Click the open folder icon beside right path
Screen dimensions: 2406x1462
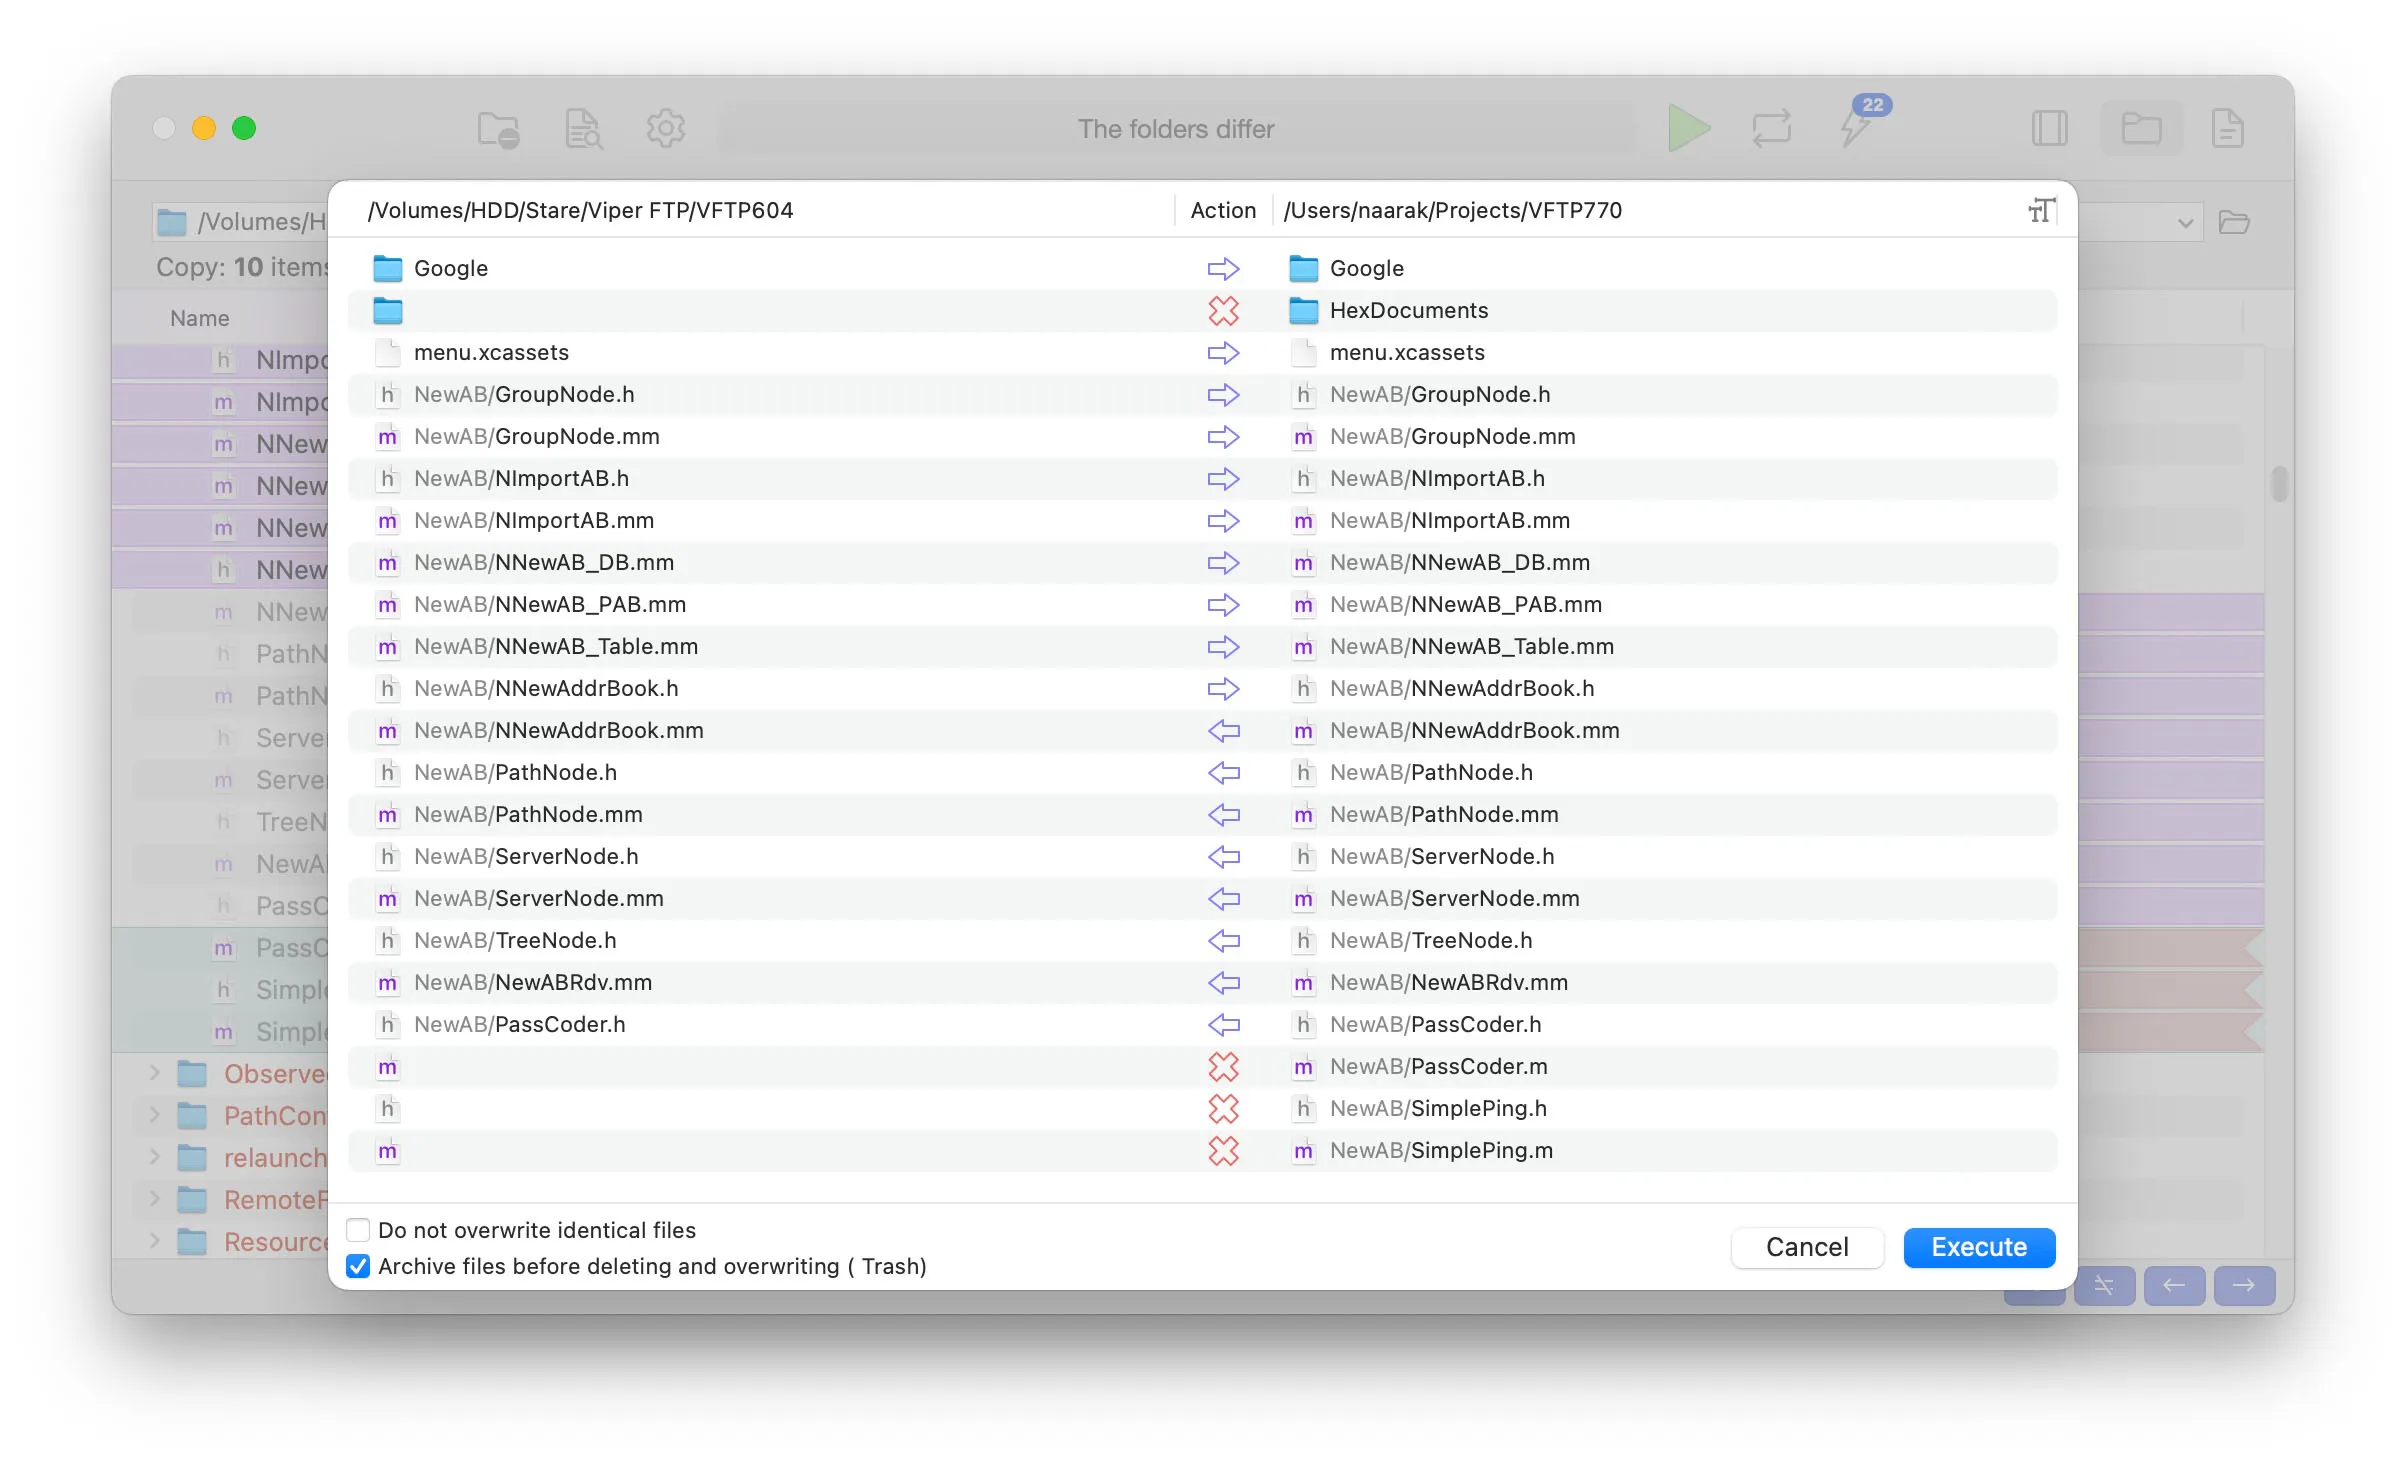click(2233, 222)
